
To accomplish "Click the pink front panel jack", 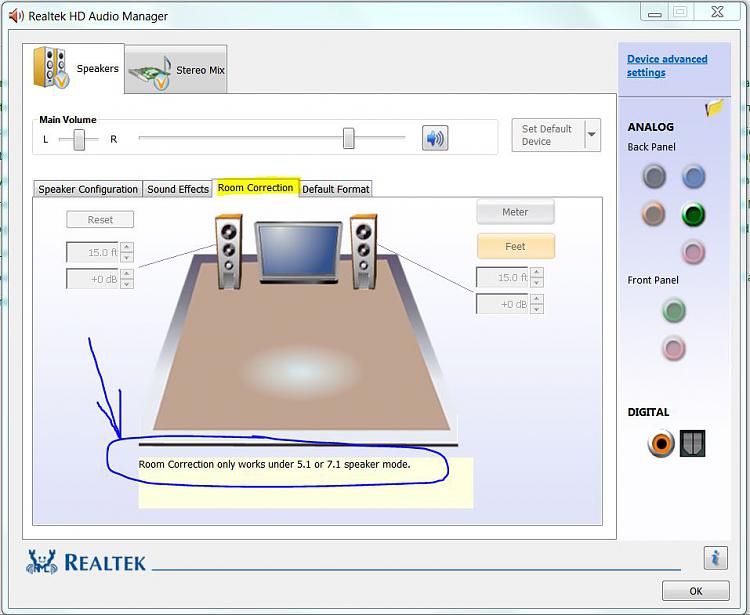I will (674, 348).
